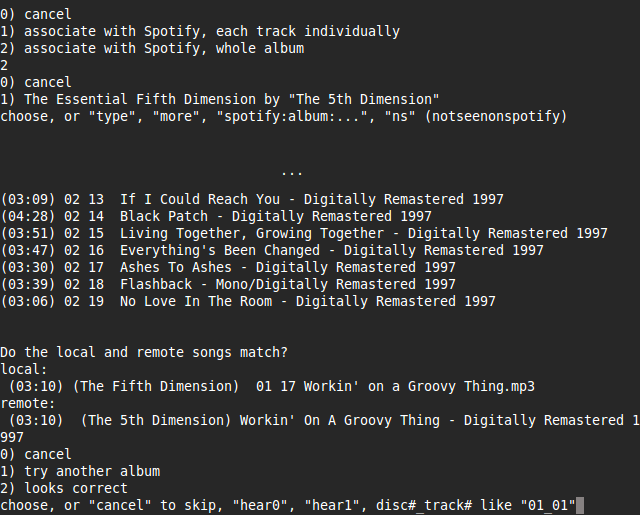Select 'Flashback - Mono/Digitally Remastered' line

[x=228, y=284]
